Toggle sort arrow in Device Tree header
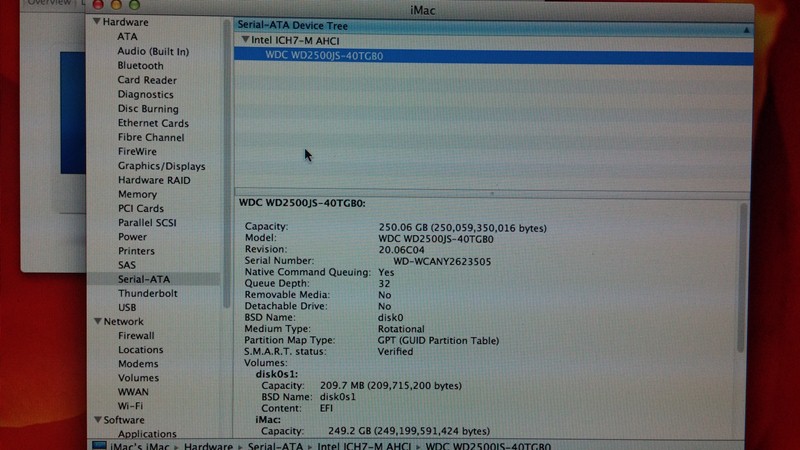This screenshot has height=450, width=800. [746, 30]
